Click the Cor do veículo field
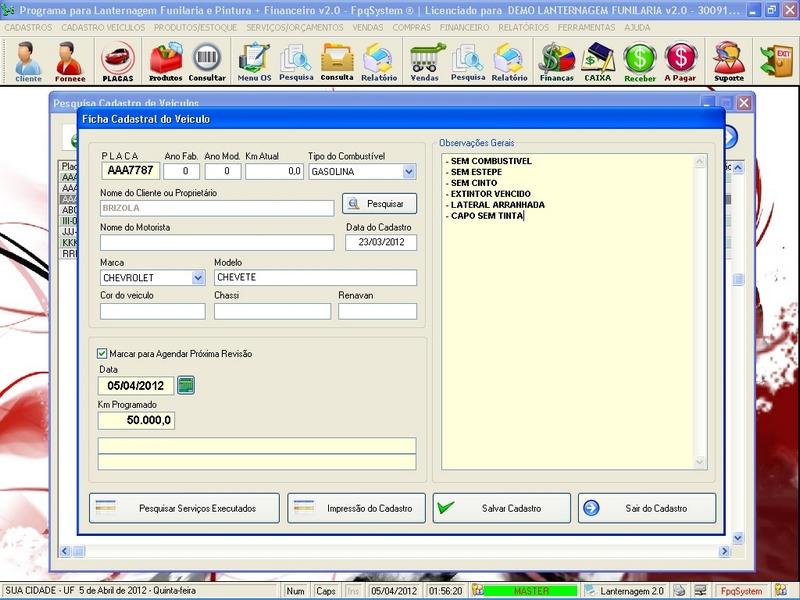Screen dimensions: 800x600 click(x=152, y=311)
